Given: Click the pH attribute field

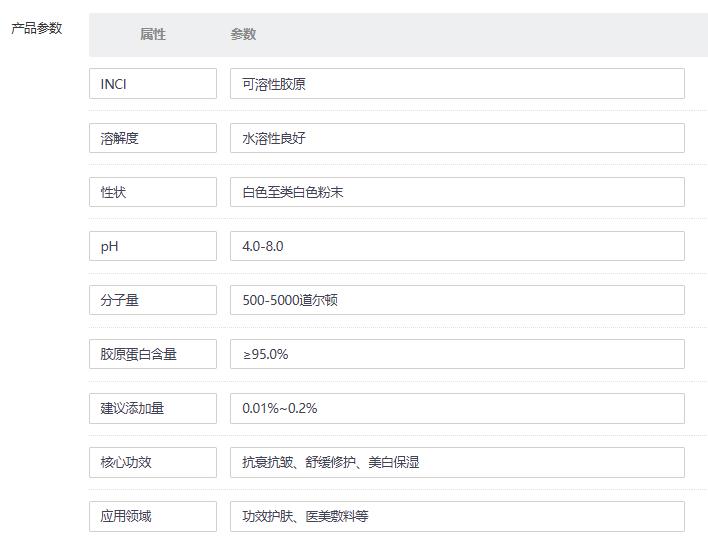Looking at the screenshot, I should tap(152, 246).
